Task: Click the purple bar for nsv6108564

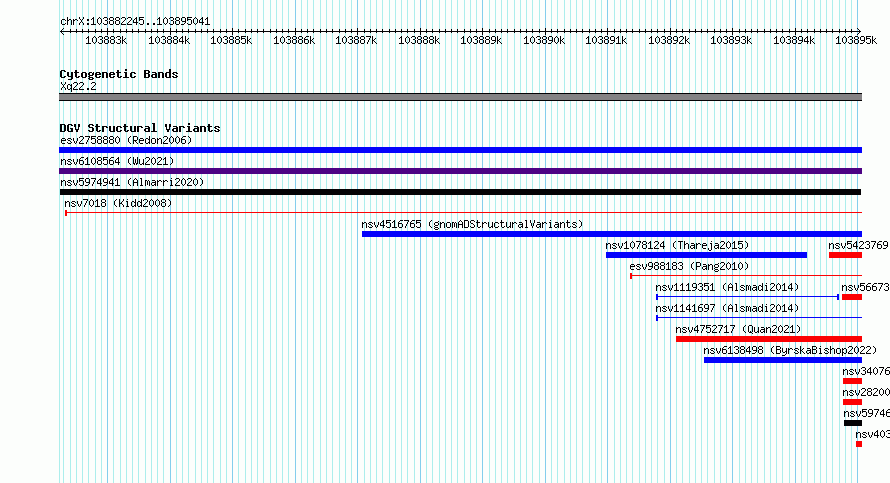Action: pyautogui.click(x=460, y=171)
